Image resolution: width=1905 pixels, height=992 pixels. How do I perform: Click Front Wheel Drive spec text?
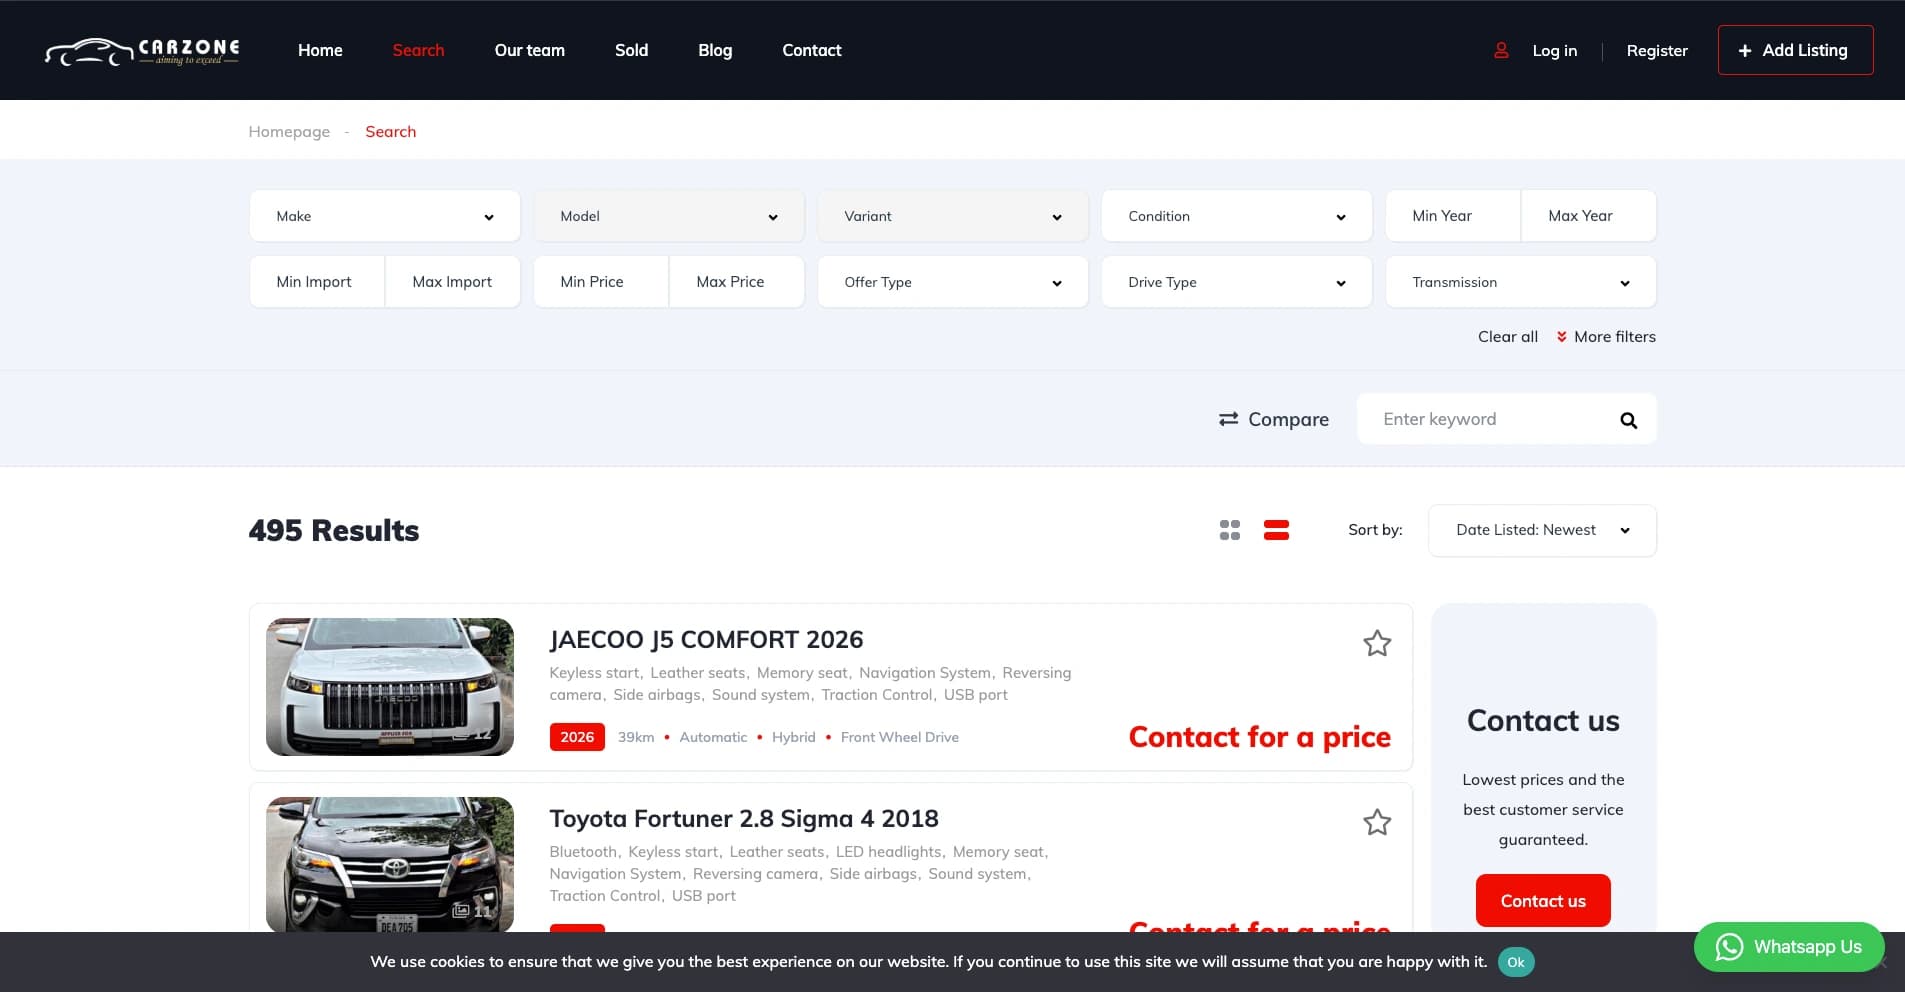[x=899, y=737]
